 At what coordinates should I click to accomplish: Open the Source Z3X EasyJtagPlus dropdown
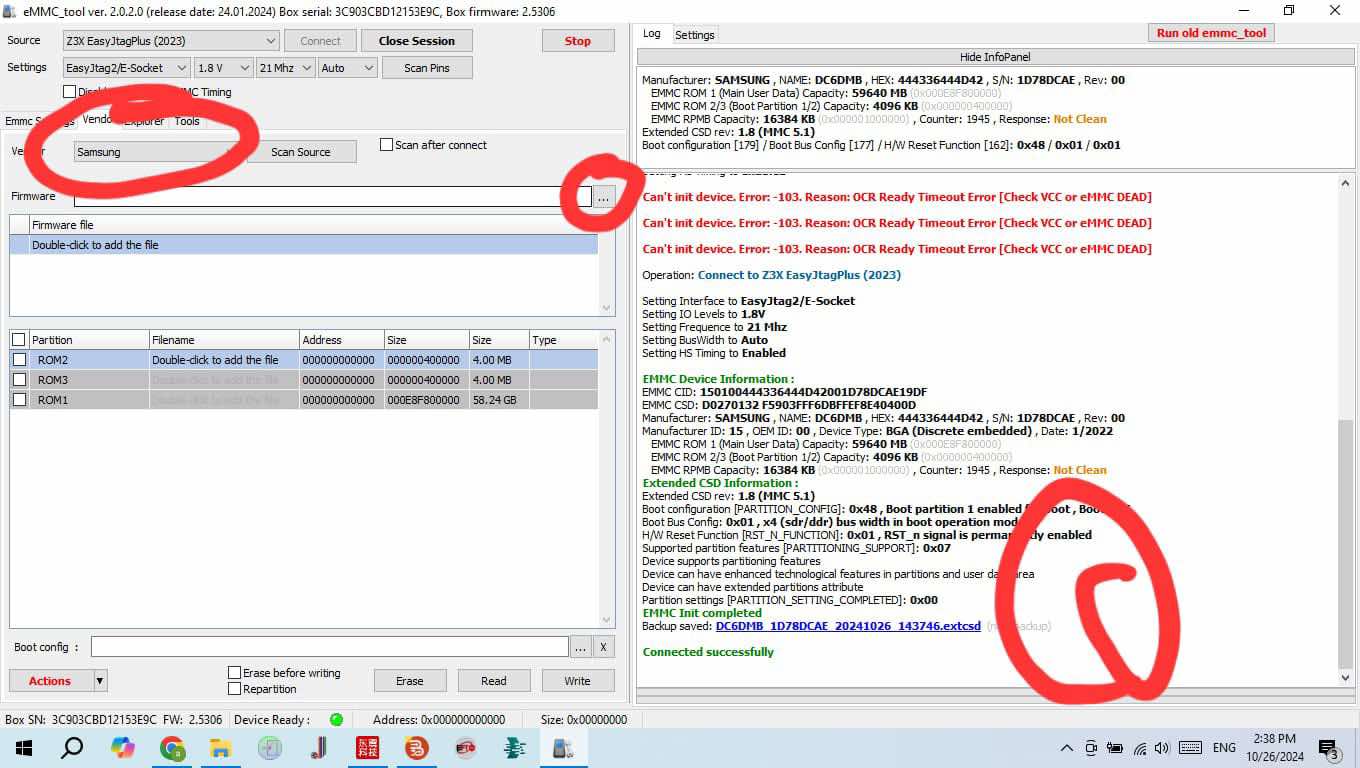point(170,41)
